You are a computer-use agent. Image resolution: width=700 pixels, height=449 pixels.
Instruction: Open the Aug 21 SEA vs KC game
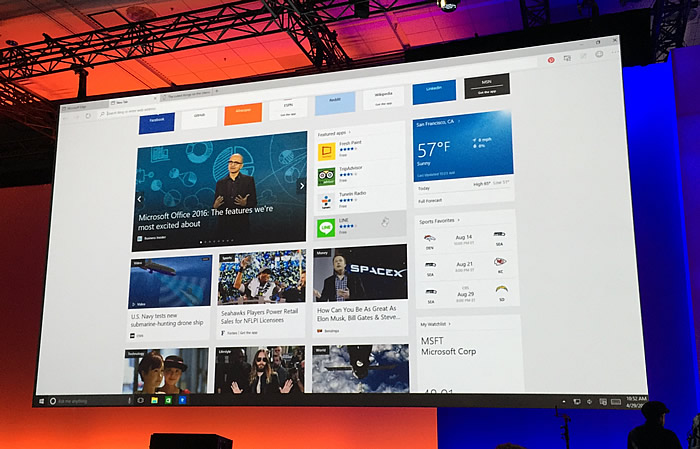point(465,267)
